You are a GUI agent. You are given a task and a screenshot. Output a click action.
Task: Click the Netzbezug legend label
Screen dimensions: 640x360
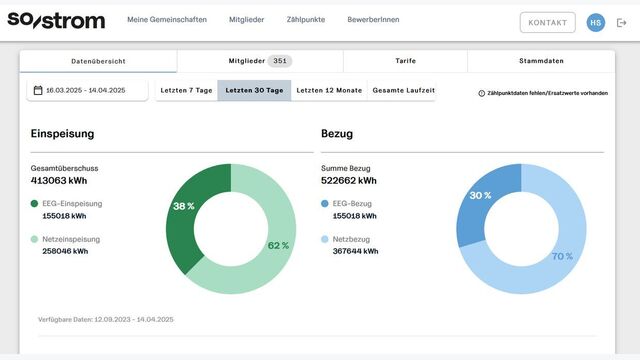pos(351,239)
